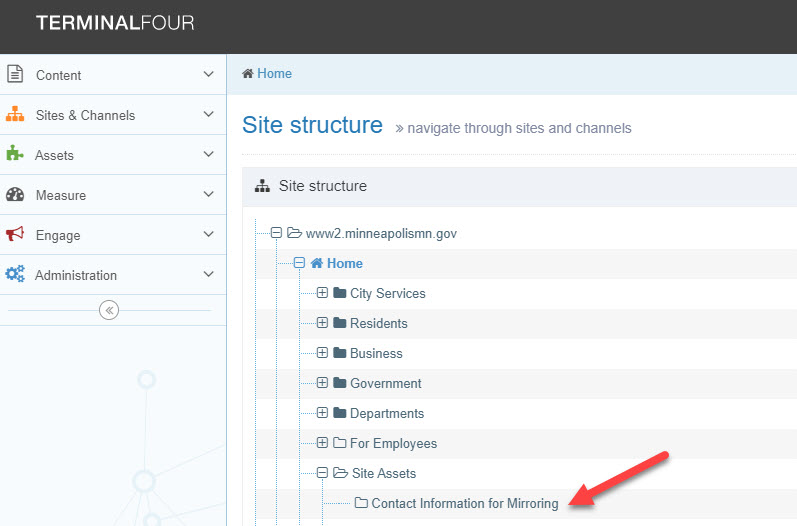Click the Site Assets open folder icon
This screenshot has width=797, height=526.
click(x=341, y=473)
